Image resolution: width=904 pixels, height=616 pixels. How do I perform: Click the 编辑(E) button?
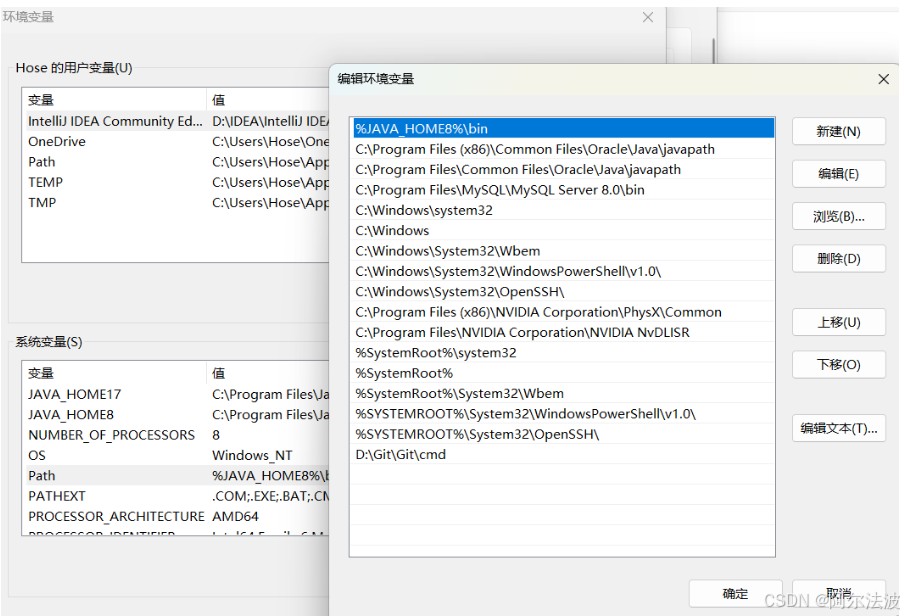[x=838, y=174]
